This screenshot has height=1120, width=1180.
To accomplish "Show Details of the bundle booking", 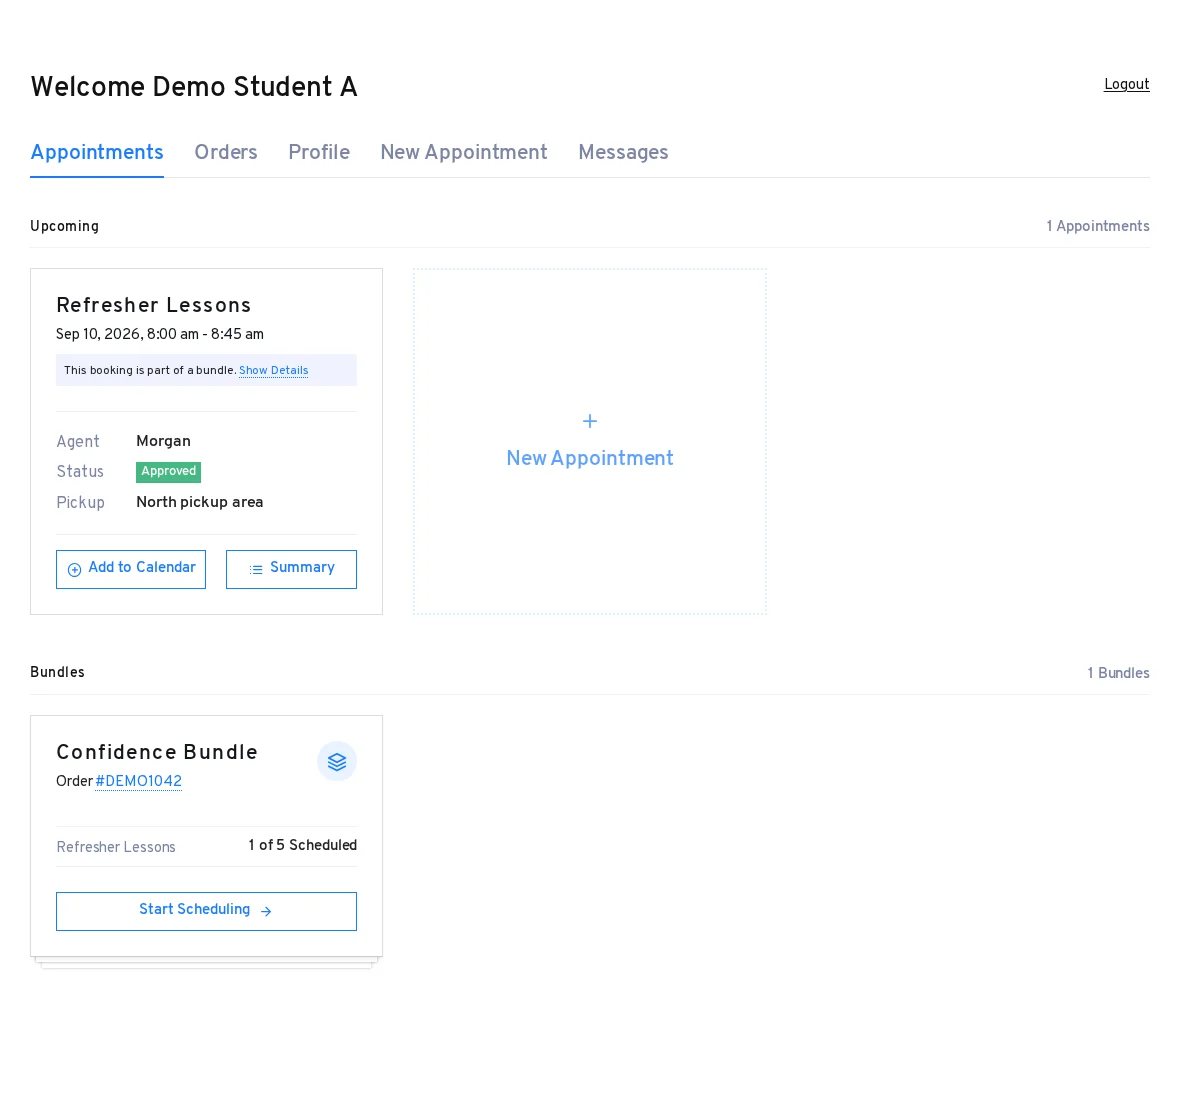I will pos(273,370).
